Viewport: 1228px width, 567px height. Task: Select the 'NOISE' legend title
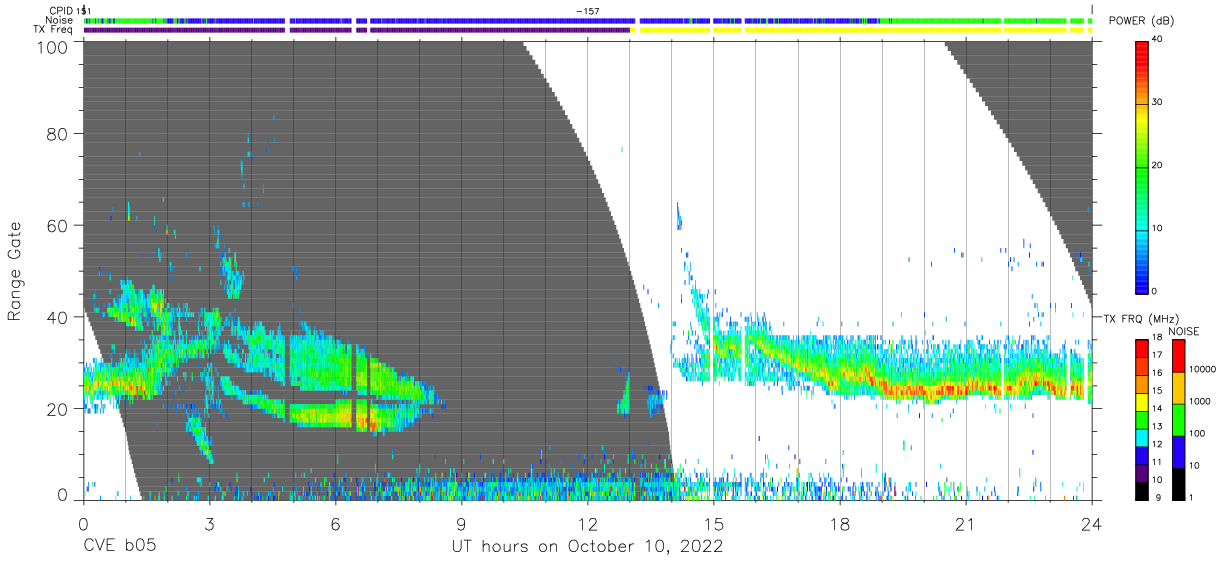1186,331
